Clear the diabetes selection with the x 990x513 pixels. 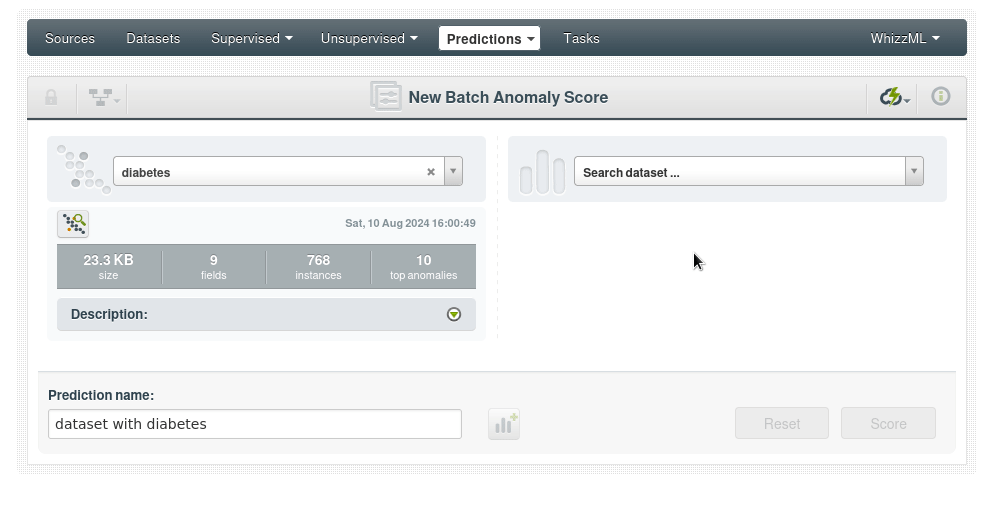(431, 172)
